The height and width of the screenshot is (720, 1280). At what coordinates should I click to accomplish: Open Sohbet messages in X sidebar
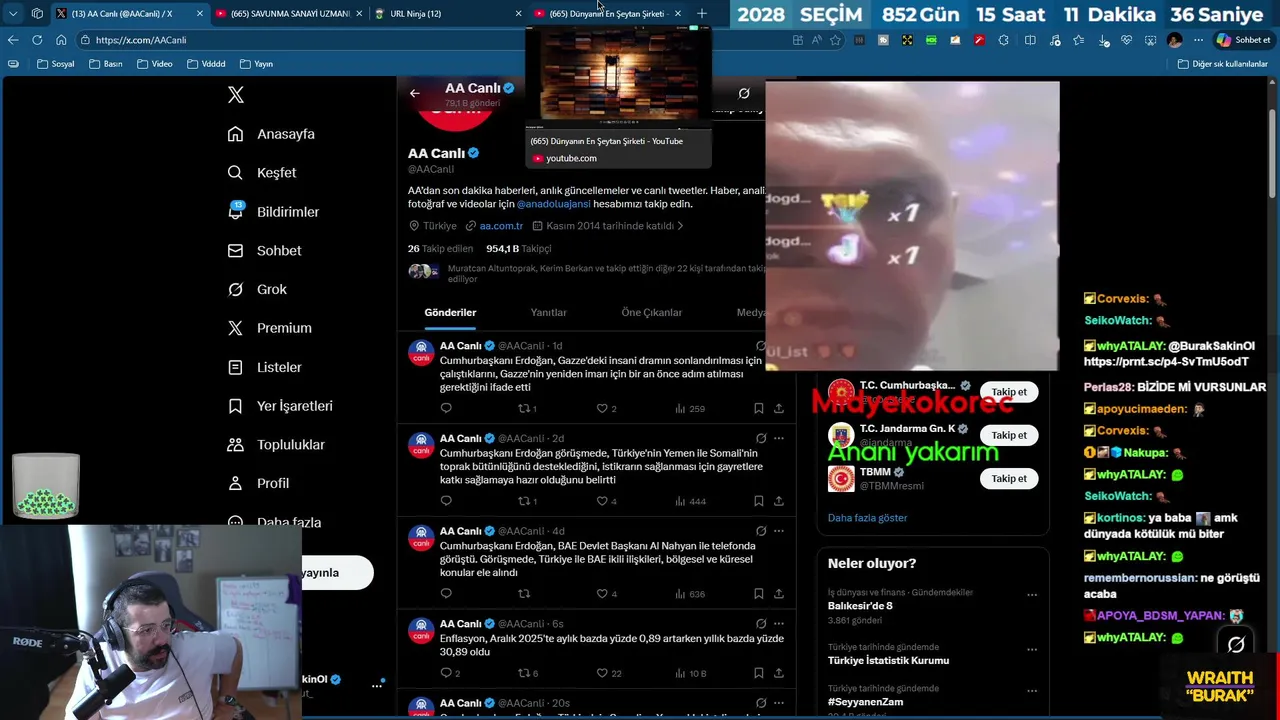264,251
